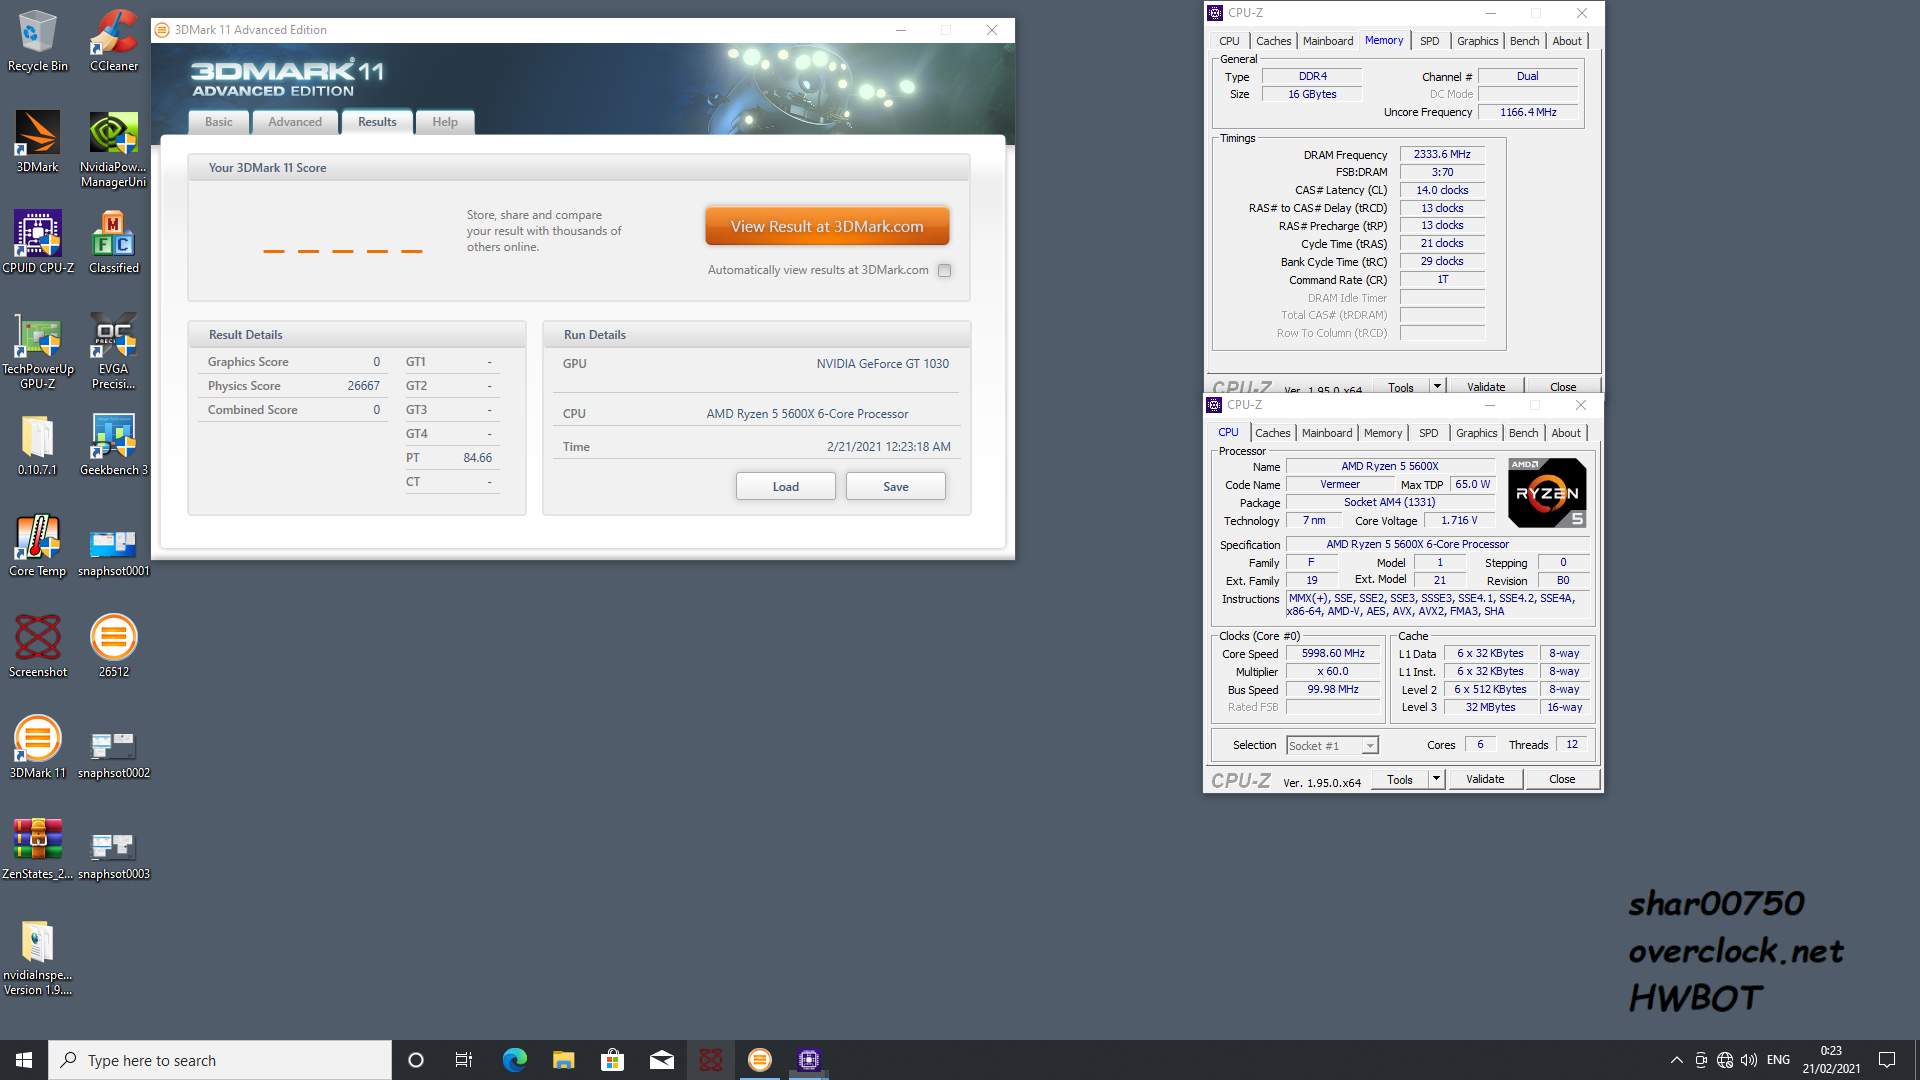Switch to the Basic tab in 3DMark 11
1920x1080 pixels.
click(x=218, y=122)
